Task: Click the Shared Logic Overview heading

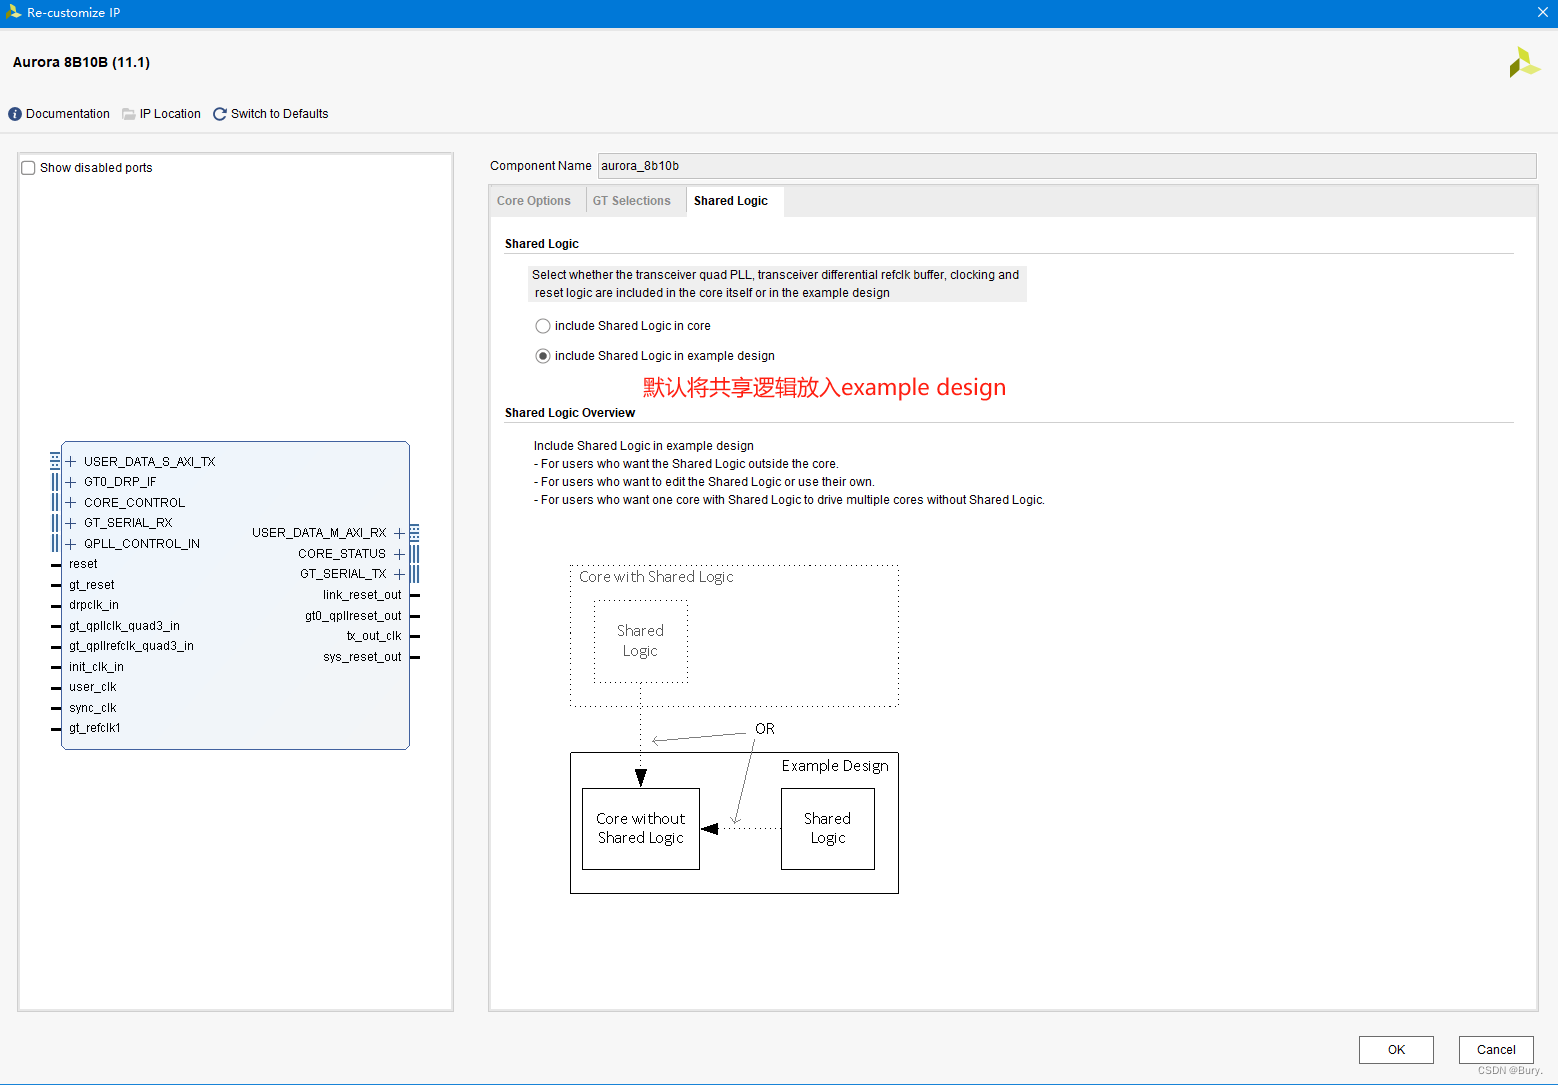Action: (570, 413)
